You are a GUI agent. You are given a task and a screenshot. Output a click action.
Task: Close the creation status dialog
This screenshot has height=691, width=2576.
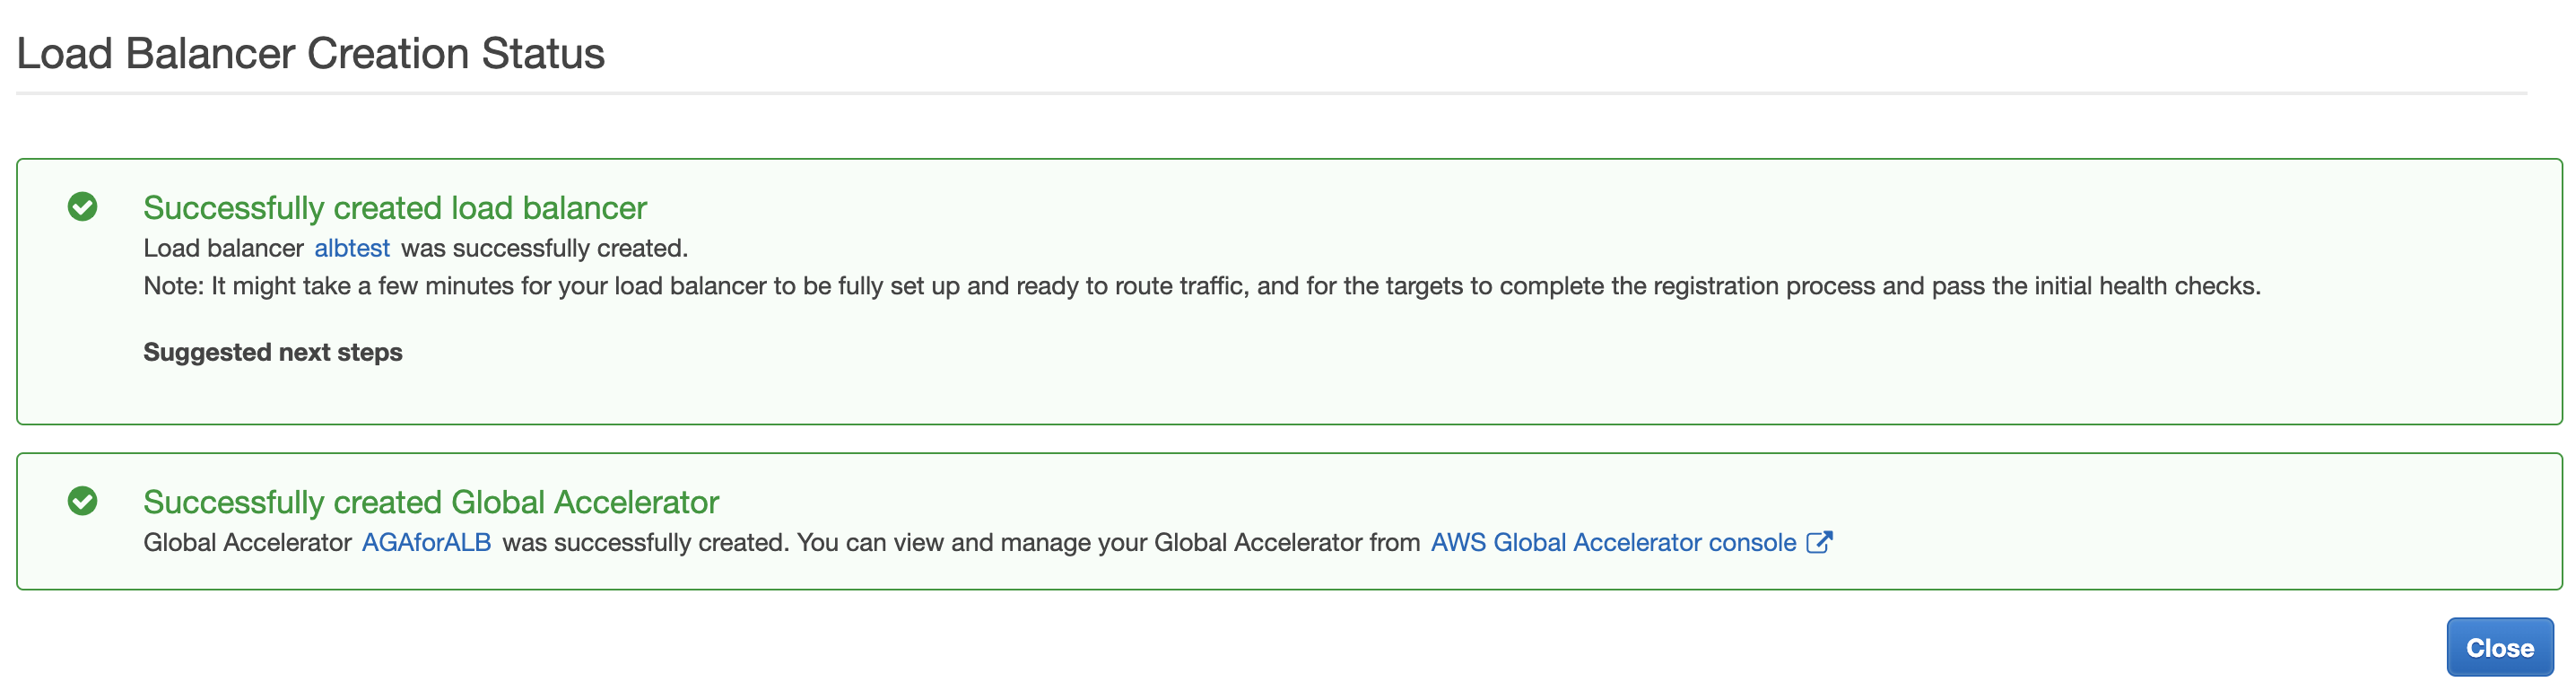2499,648
